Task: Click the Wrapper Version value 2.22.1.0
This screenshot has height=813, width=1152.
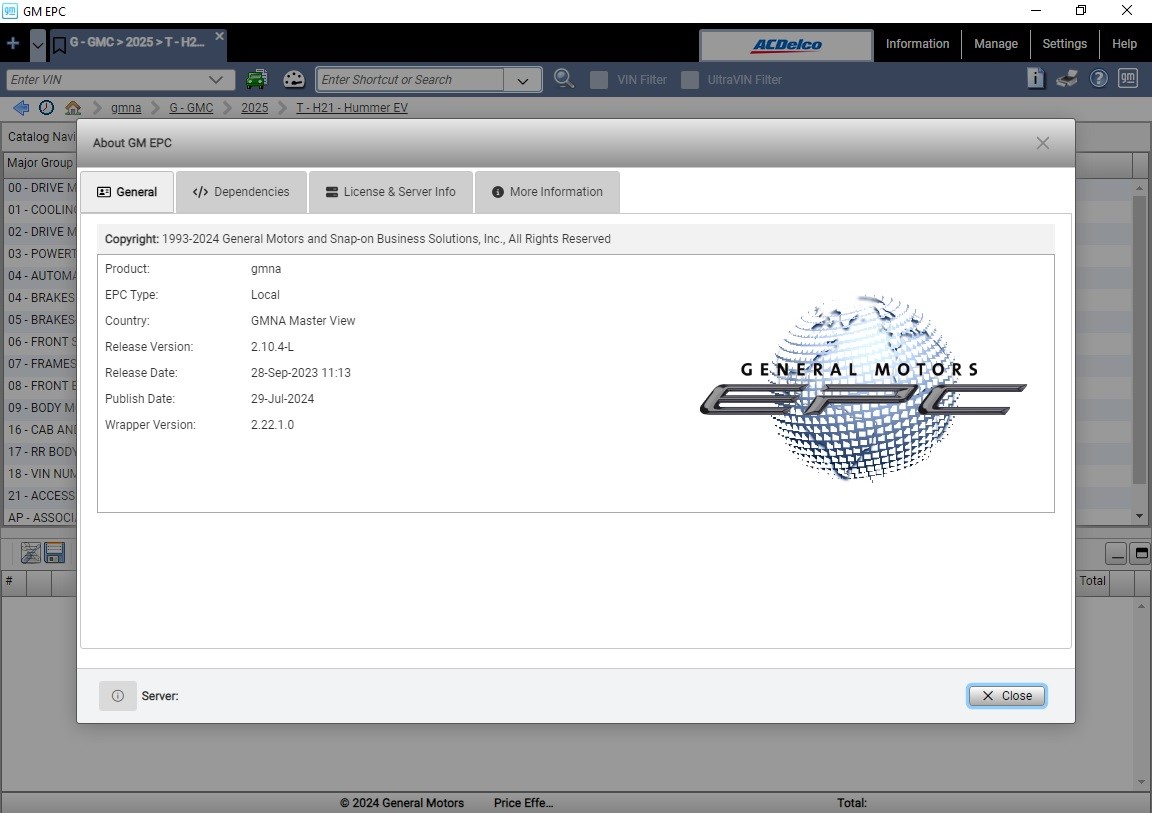Action: pos(272,424)
